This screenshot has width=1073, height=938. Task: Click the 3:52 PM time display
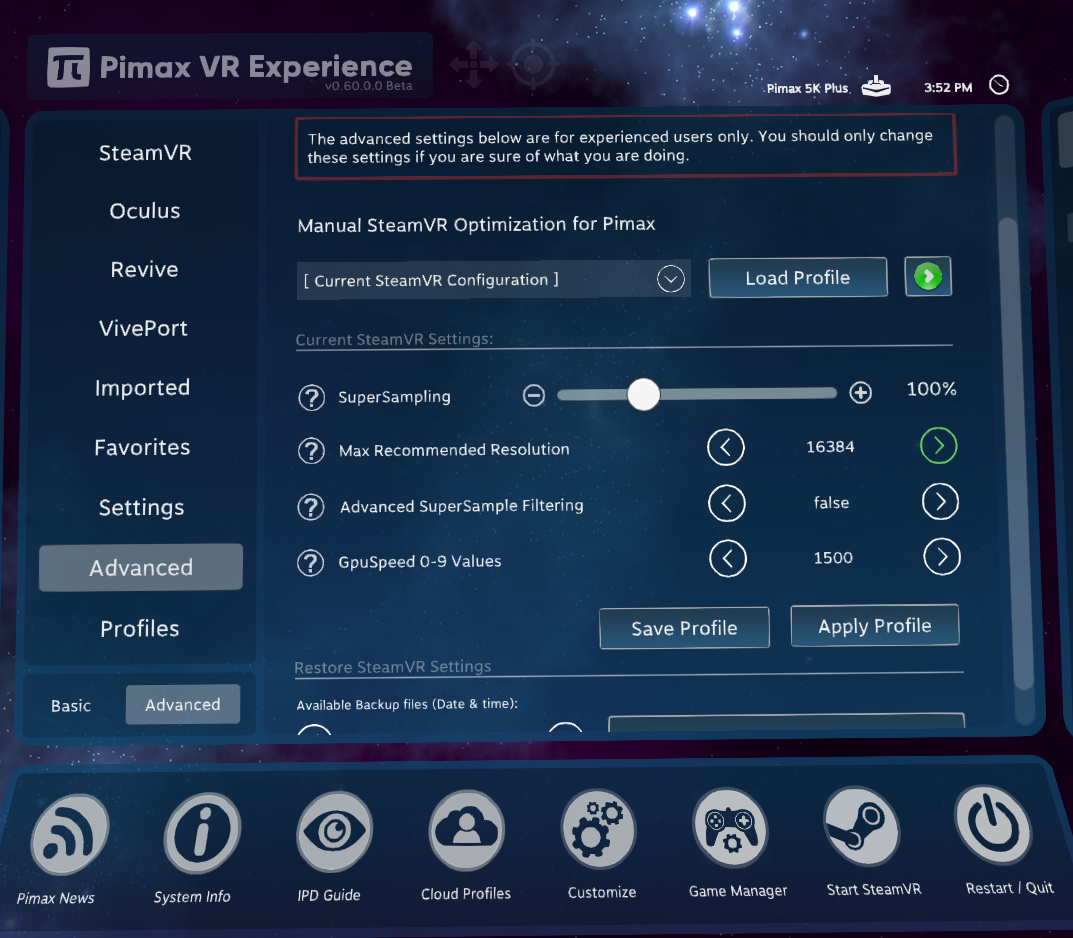[x=948, y=88]
